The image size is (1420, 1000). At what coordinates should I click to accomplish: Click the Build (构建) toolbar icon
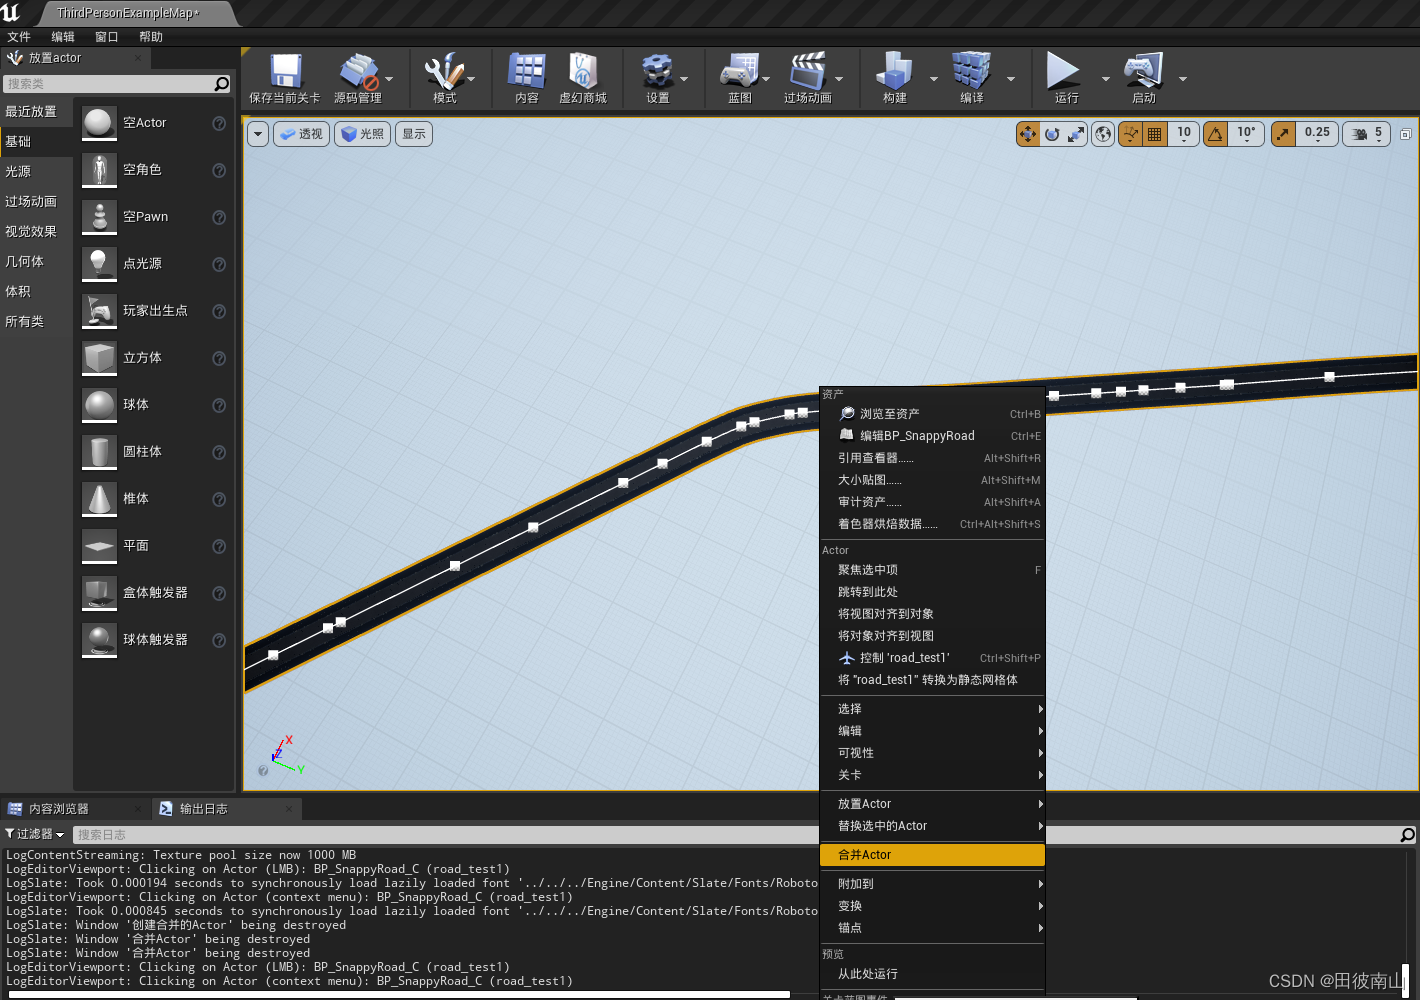(894, 71)
